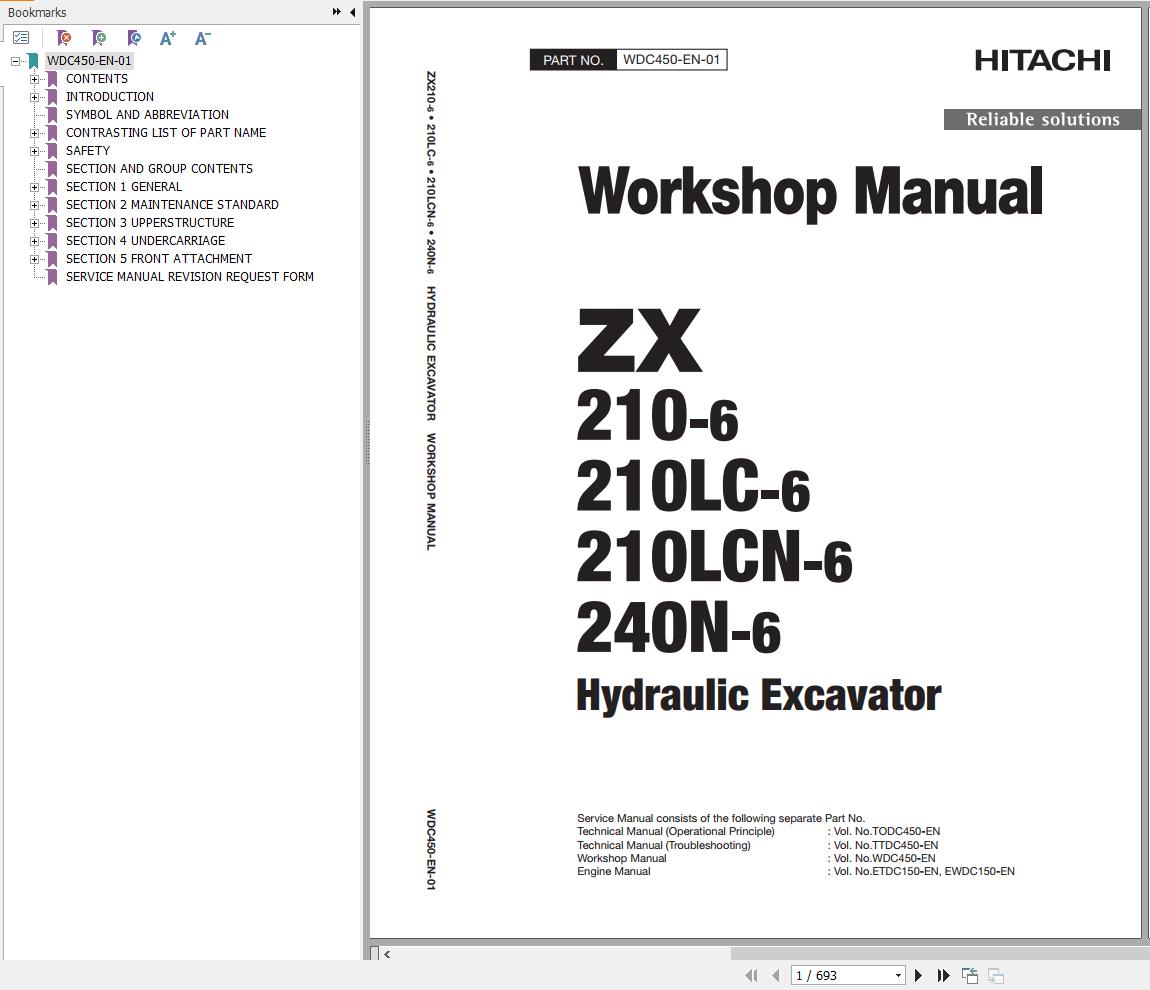Open CONTRASTING LIST OF PART NAME
Image resolution: width=1150 pixels, height=990 pixels.
(166, 133)
